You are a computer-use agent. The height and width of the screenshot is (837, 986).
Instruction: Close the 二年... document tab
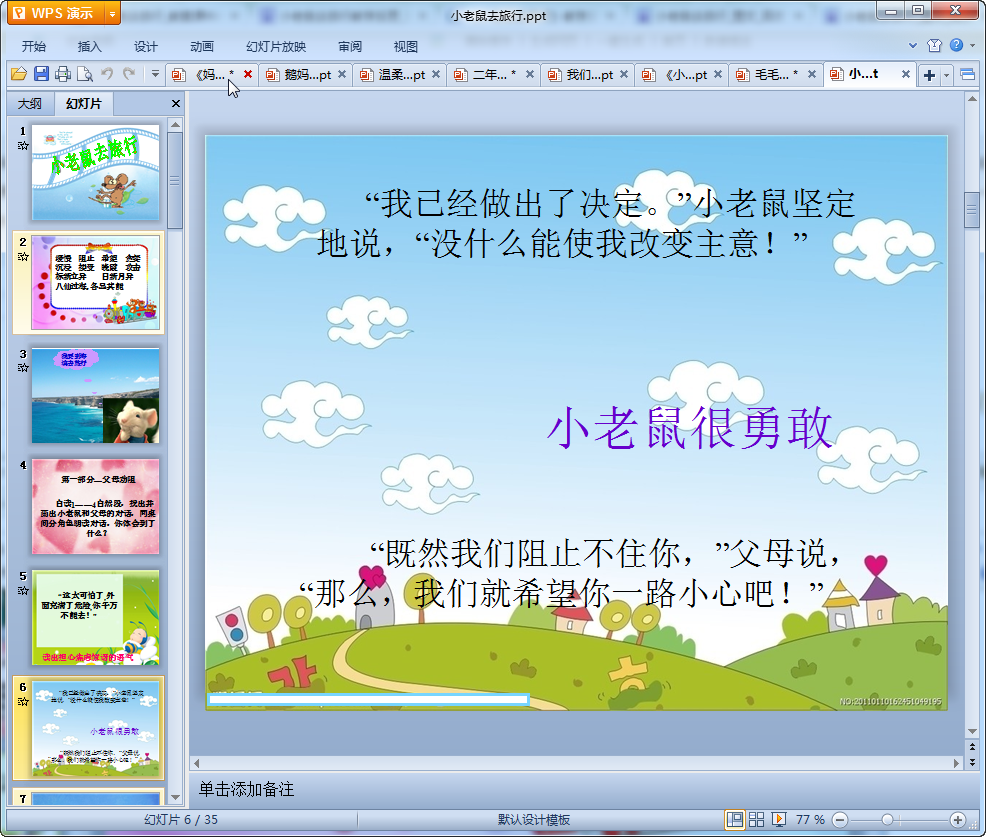(x=529, y=74)
